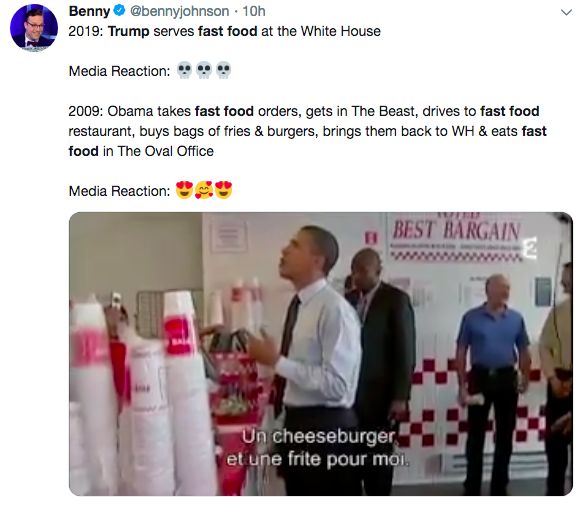Click the second Media Reaction label
Image resolution: width=584 pixels, height=511 pixels.
(119, 191)
